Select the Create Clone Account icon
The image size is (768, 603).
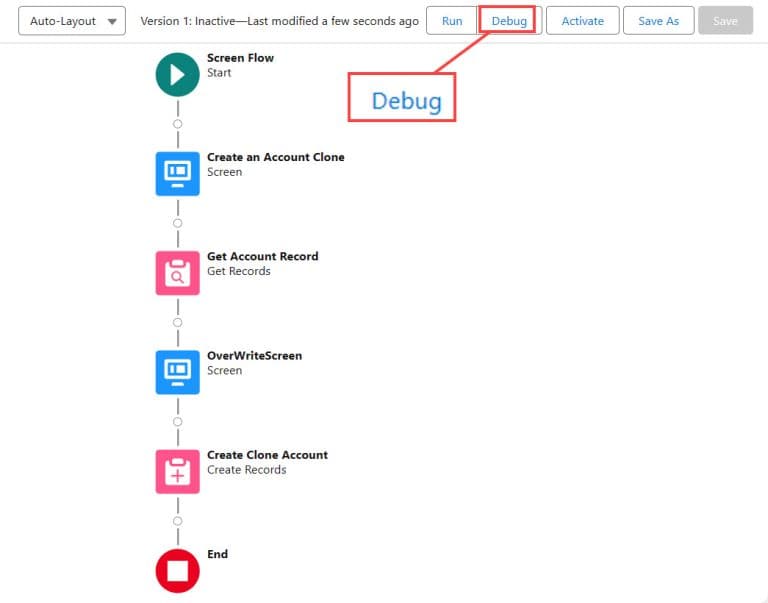tap(177, 472)
